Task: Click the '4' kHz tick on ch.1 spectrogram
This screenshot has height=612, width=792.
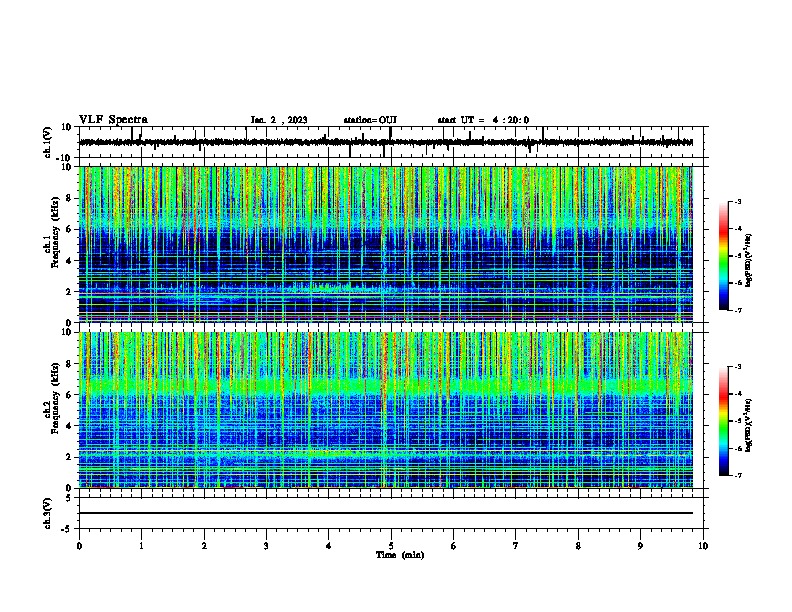Action: coord(70,261)
